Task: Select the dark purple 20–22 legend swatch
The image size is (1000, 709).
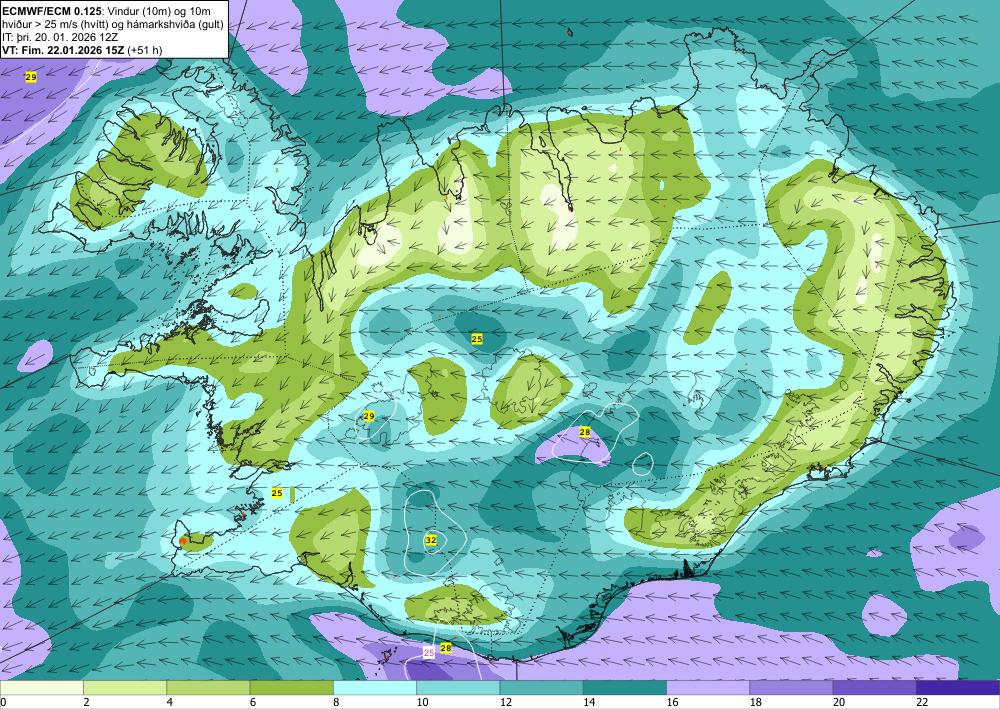Action: tap(874, 688)
